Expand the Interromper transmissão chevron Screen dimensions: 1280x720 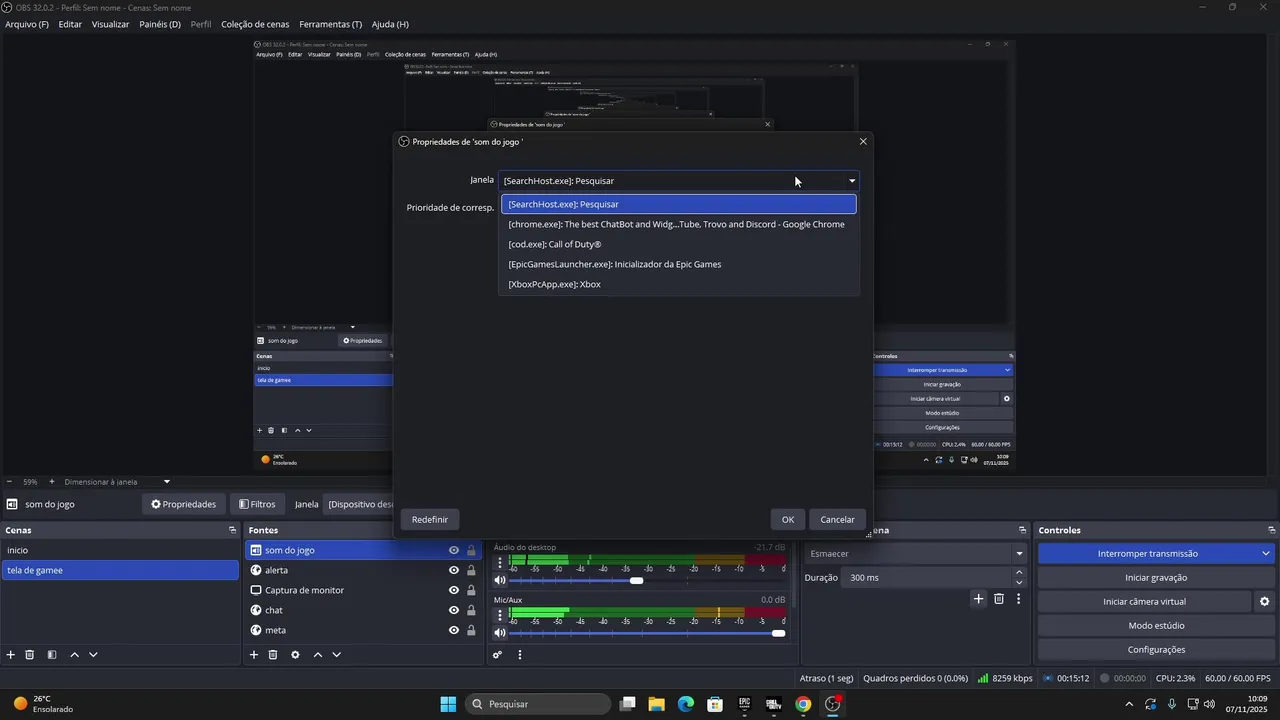(x=1266, y=553)
